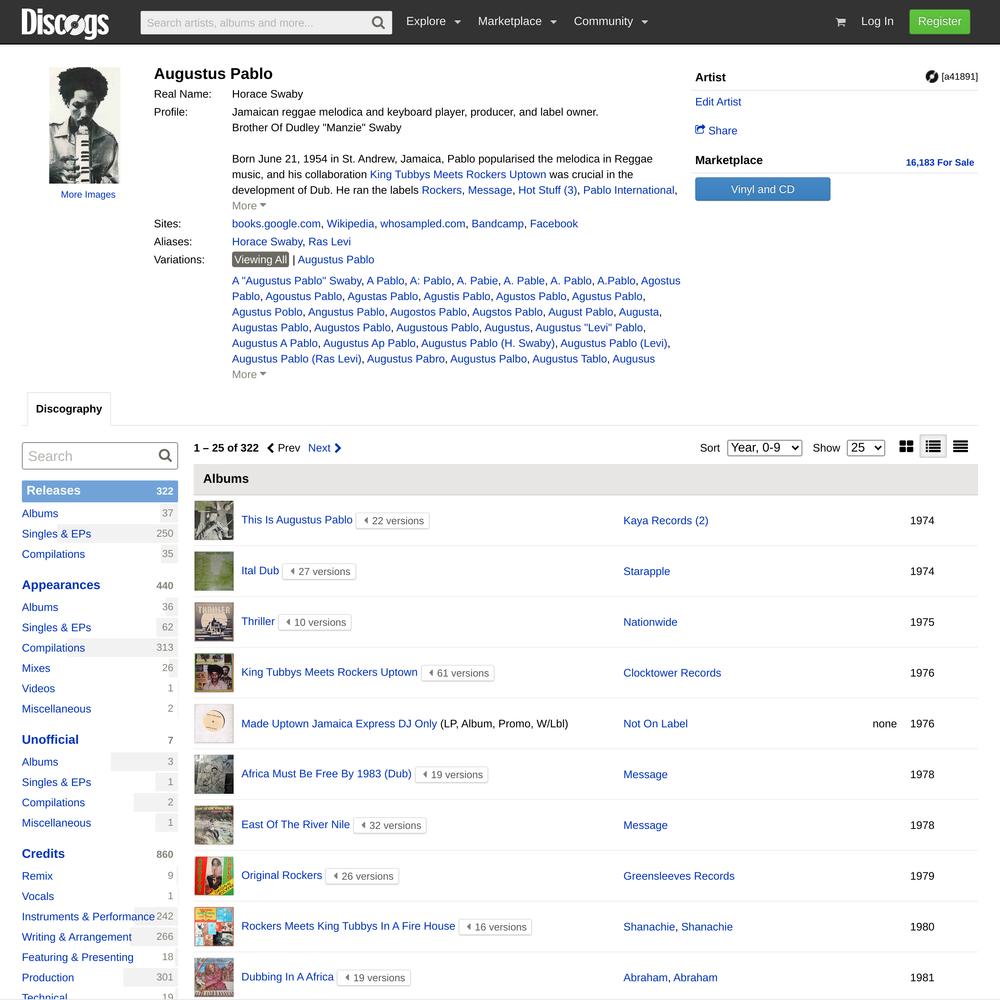Click the Prev page arrow

pos(283,448)
